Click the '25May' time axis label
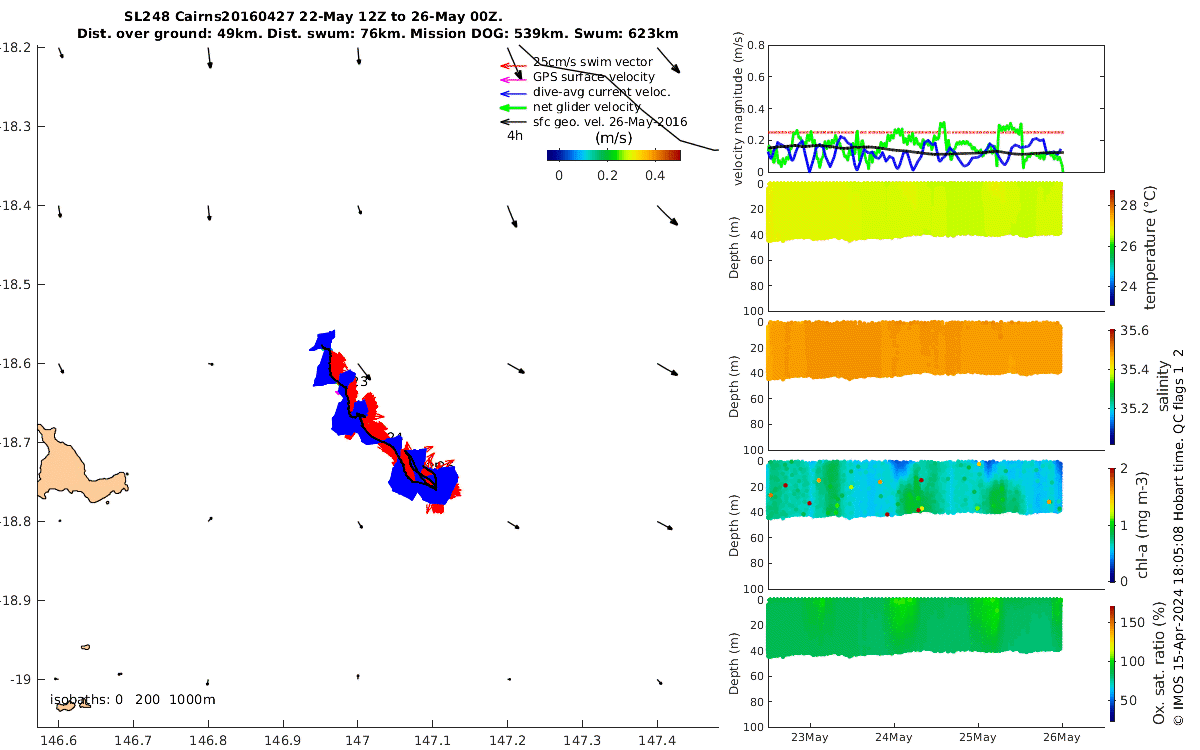Viewport: 1200px width, 750px height. pos(977,738)
